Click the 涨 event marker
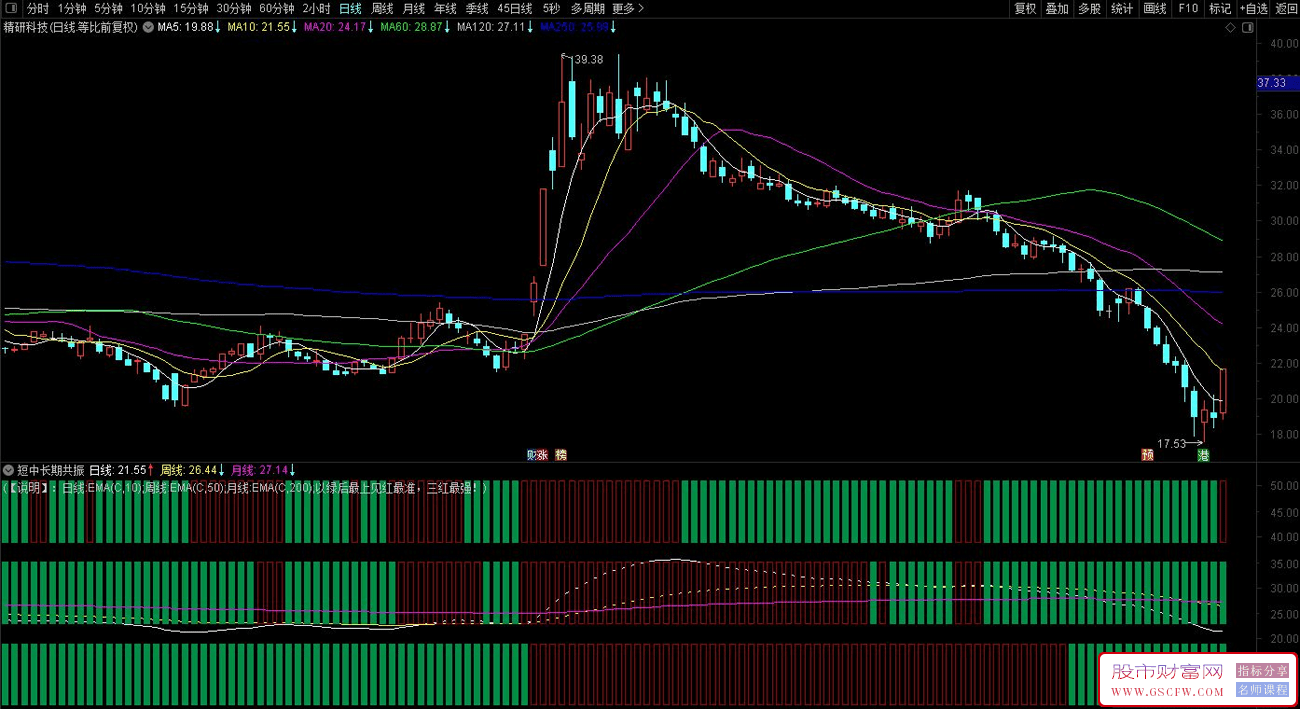This screenshot has height=709, width=1300. click(x=542, y=455)
